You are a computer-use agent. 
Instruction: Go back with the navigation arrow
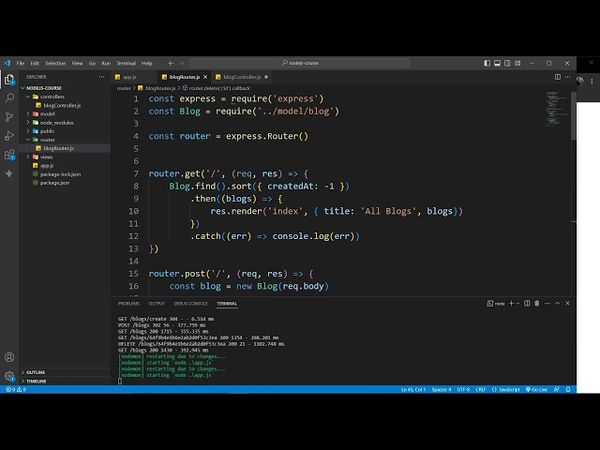[x=171, y=63]
